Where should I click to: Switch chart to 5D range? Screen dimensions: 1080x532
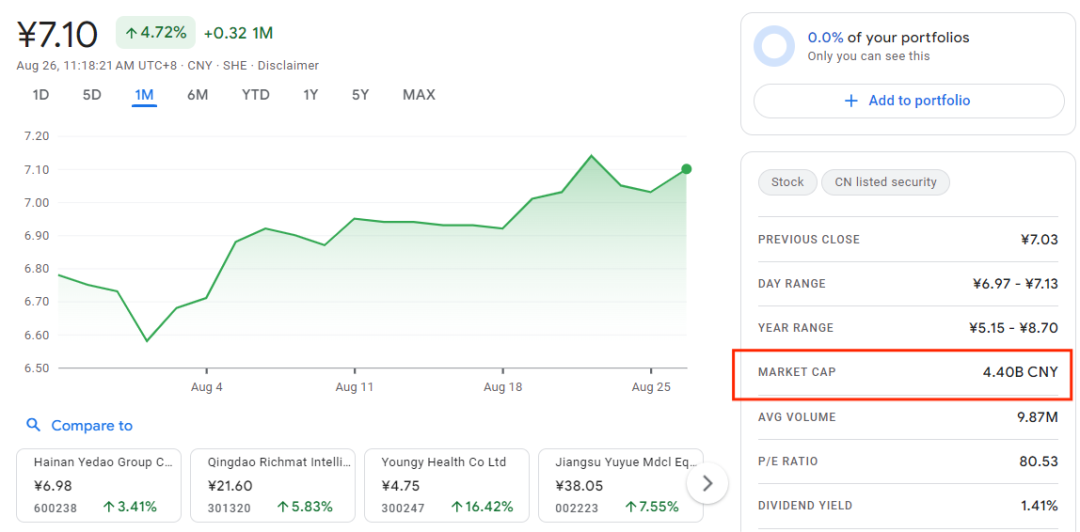pos(92,95)
